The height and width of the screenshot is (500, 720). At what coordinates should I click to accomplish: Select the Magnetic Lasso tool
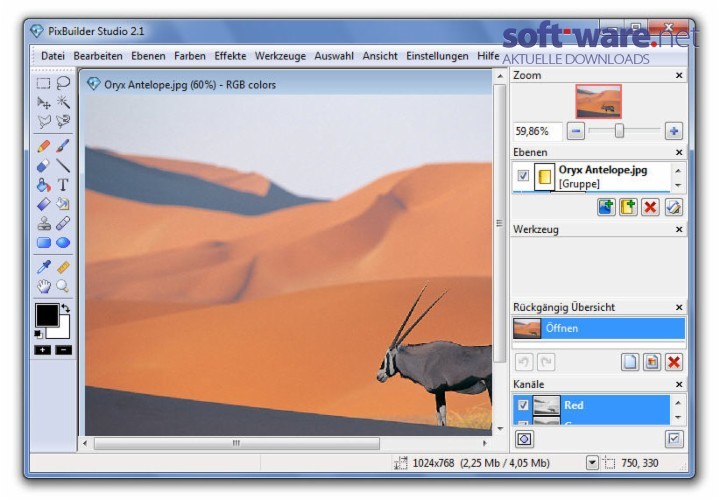pos(63,121)
